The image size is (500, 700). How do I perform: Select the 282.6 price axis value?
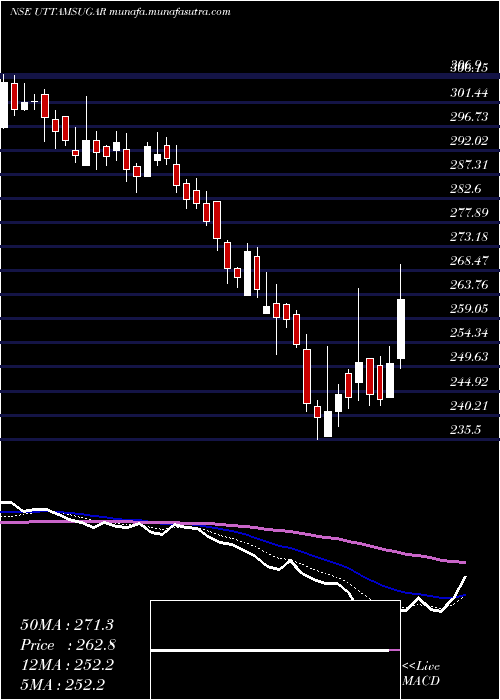(466, 189)
